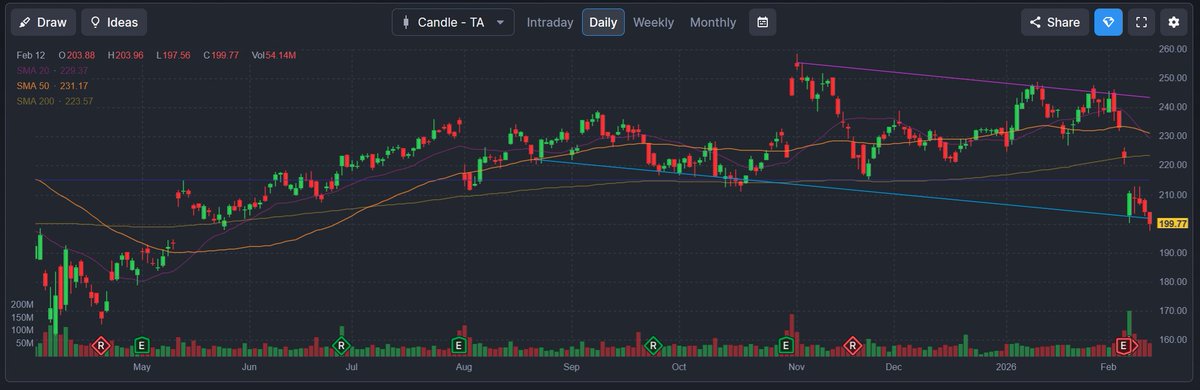Toggle fullscreen chart mode
This screenshot has width=1200, height=390.
[1142, 22]
